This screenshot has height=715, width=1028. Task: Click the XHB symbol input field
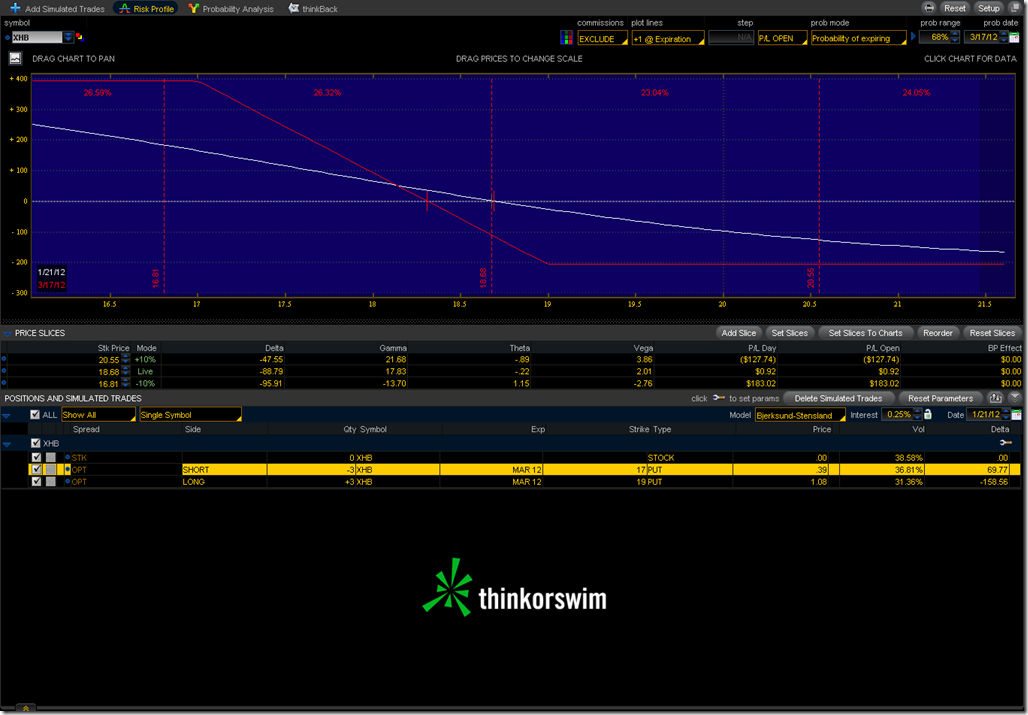click(x=37, y=37)
